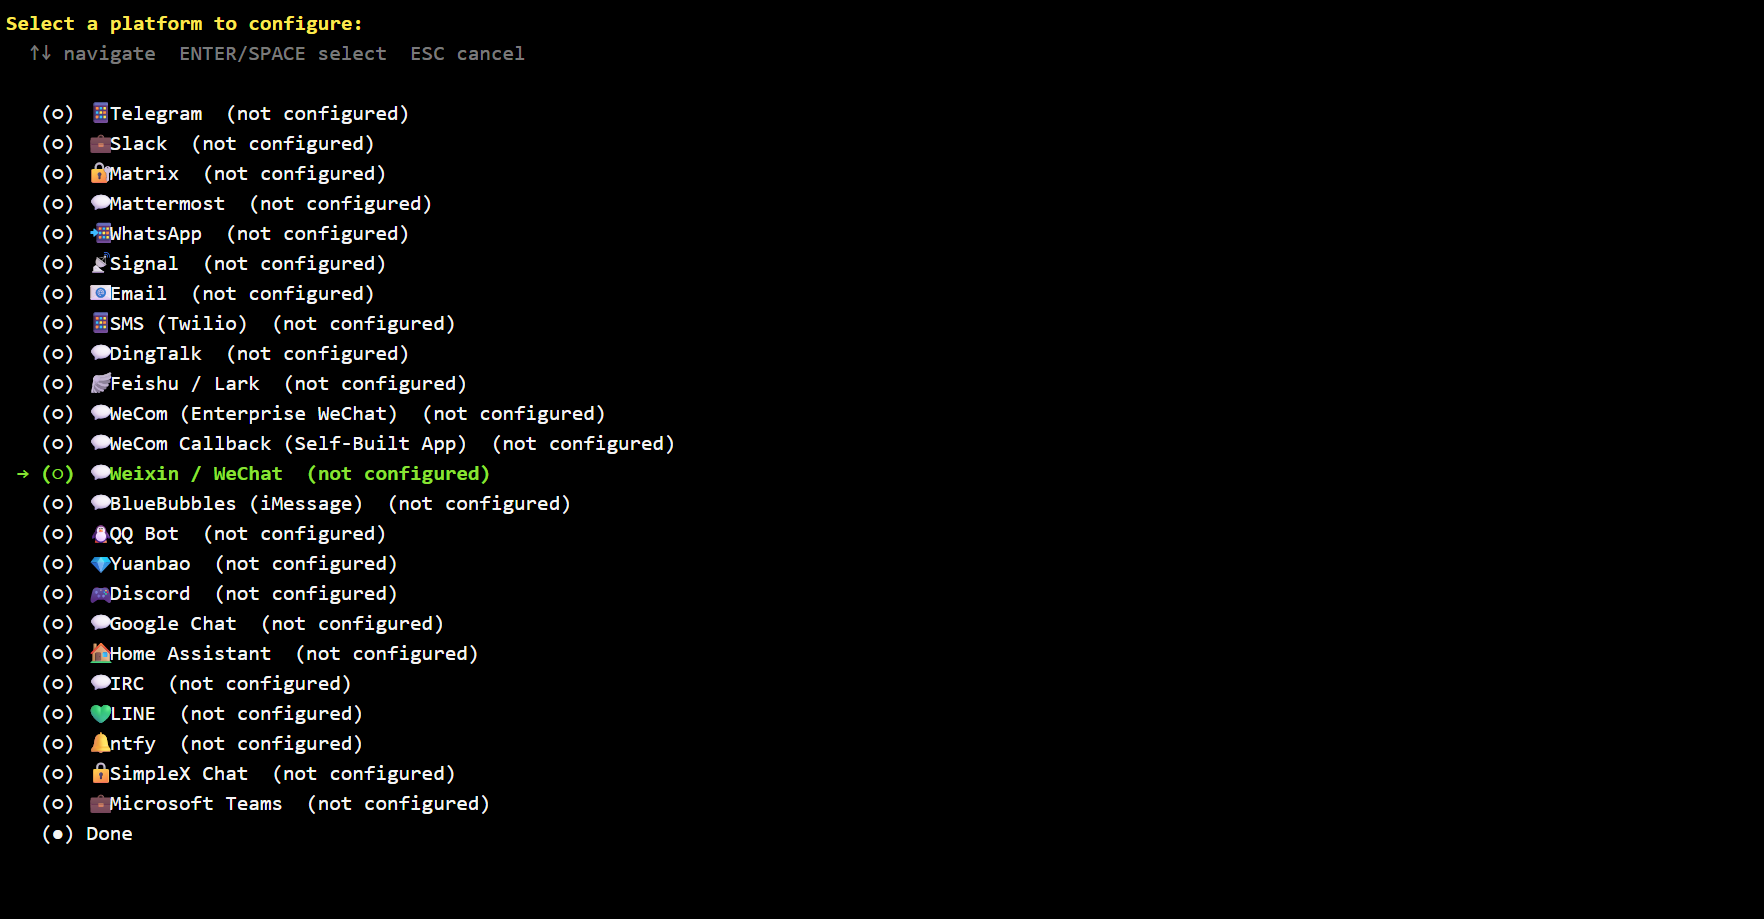Select the filled radio button for Done
This screenshot has width=1764, height=919.
[58, 833]
